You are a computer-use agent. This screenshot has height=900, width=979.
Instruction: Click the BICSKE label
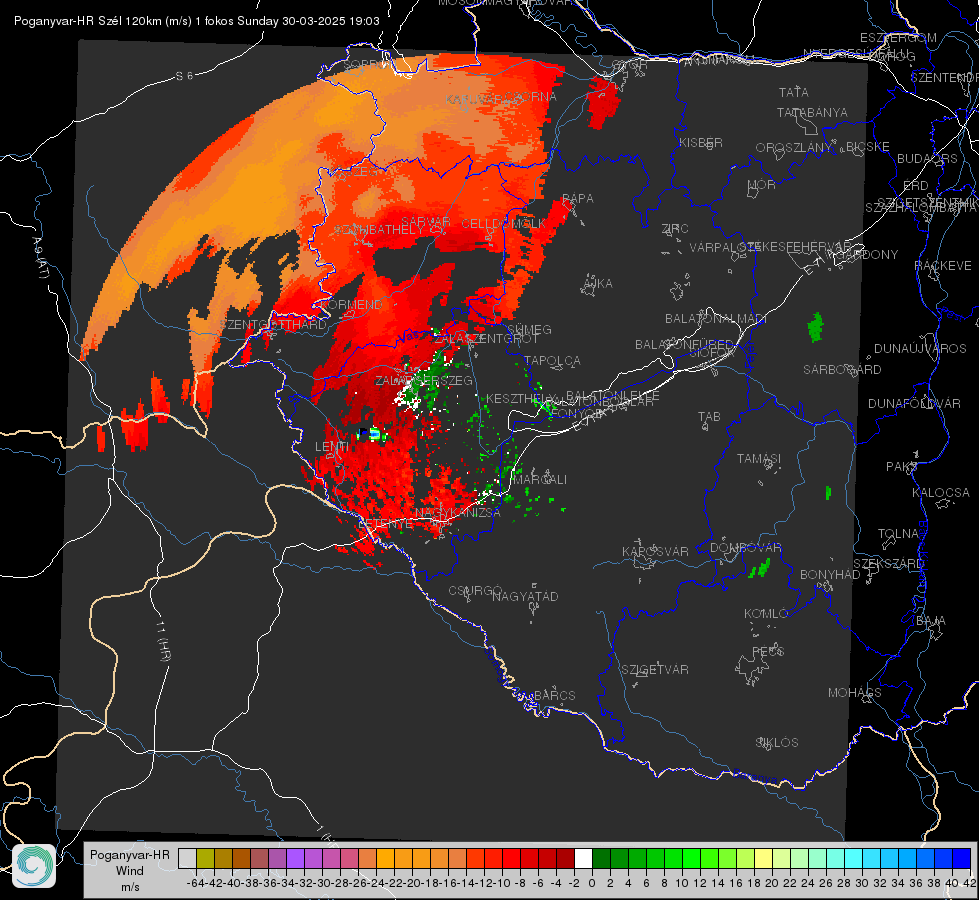tap(867, 146)
